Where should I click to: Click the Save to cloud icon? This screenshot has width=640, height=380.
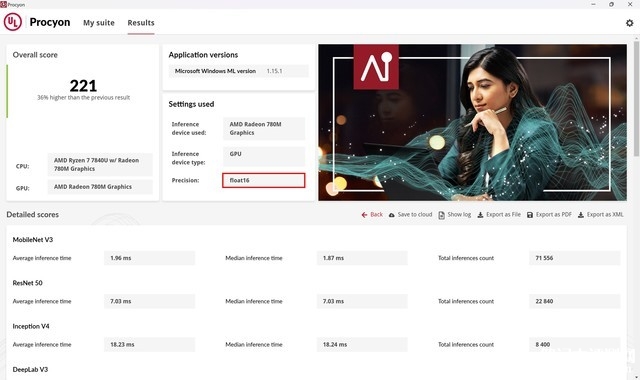391,215
